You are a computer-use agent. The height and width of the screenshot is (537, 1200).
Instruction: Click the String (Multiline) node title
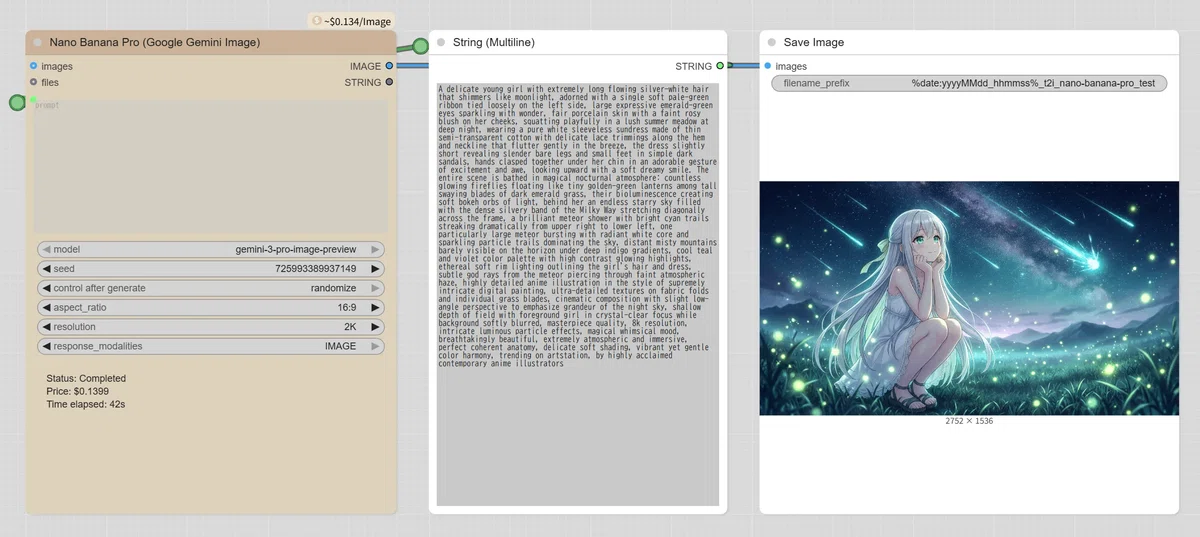coord(494,43)
